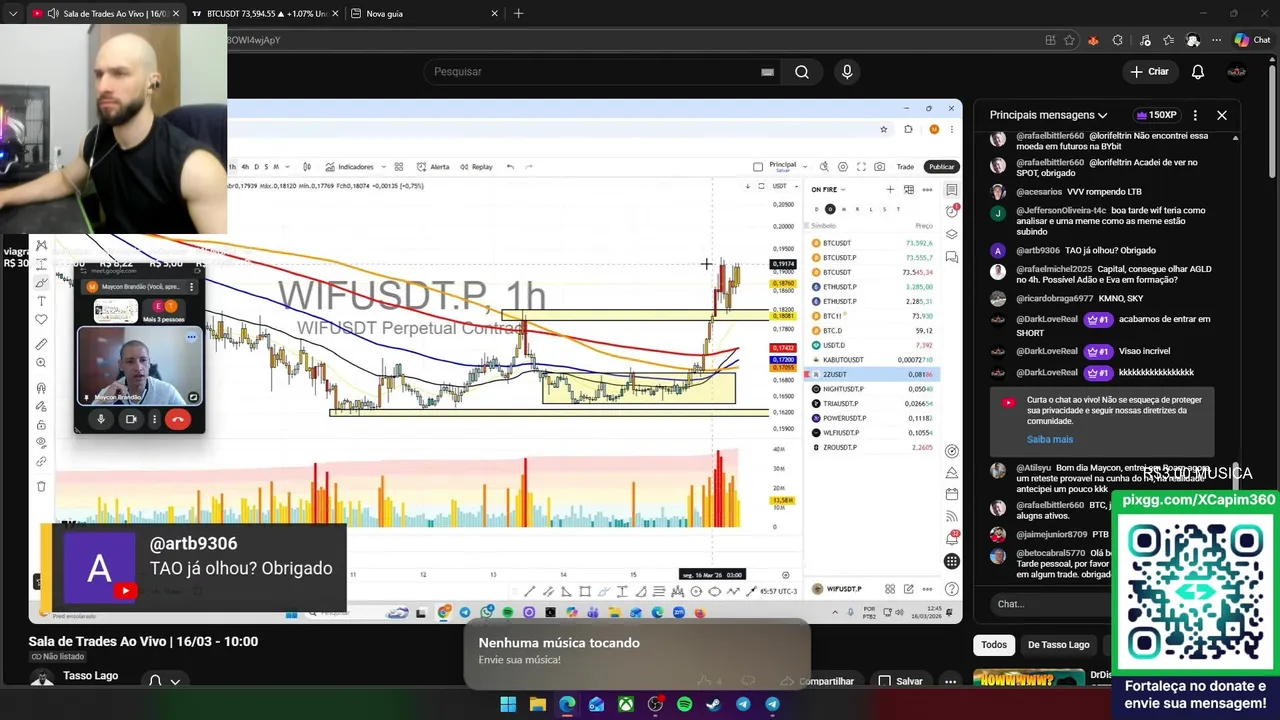The height and width of the screenshot is (720, 1280).
Task: Select the ruler measure tool in the drawing toolbar
Action: tap(41, 344)
